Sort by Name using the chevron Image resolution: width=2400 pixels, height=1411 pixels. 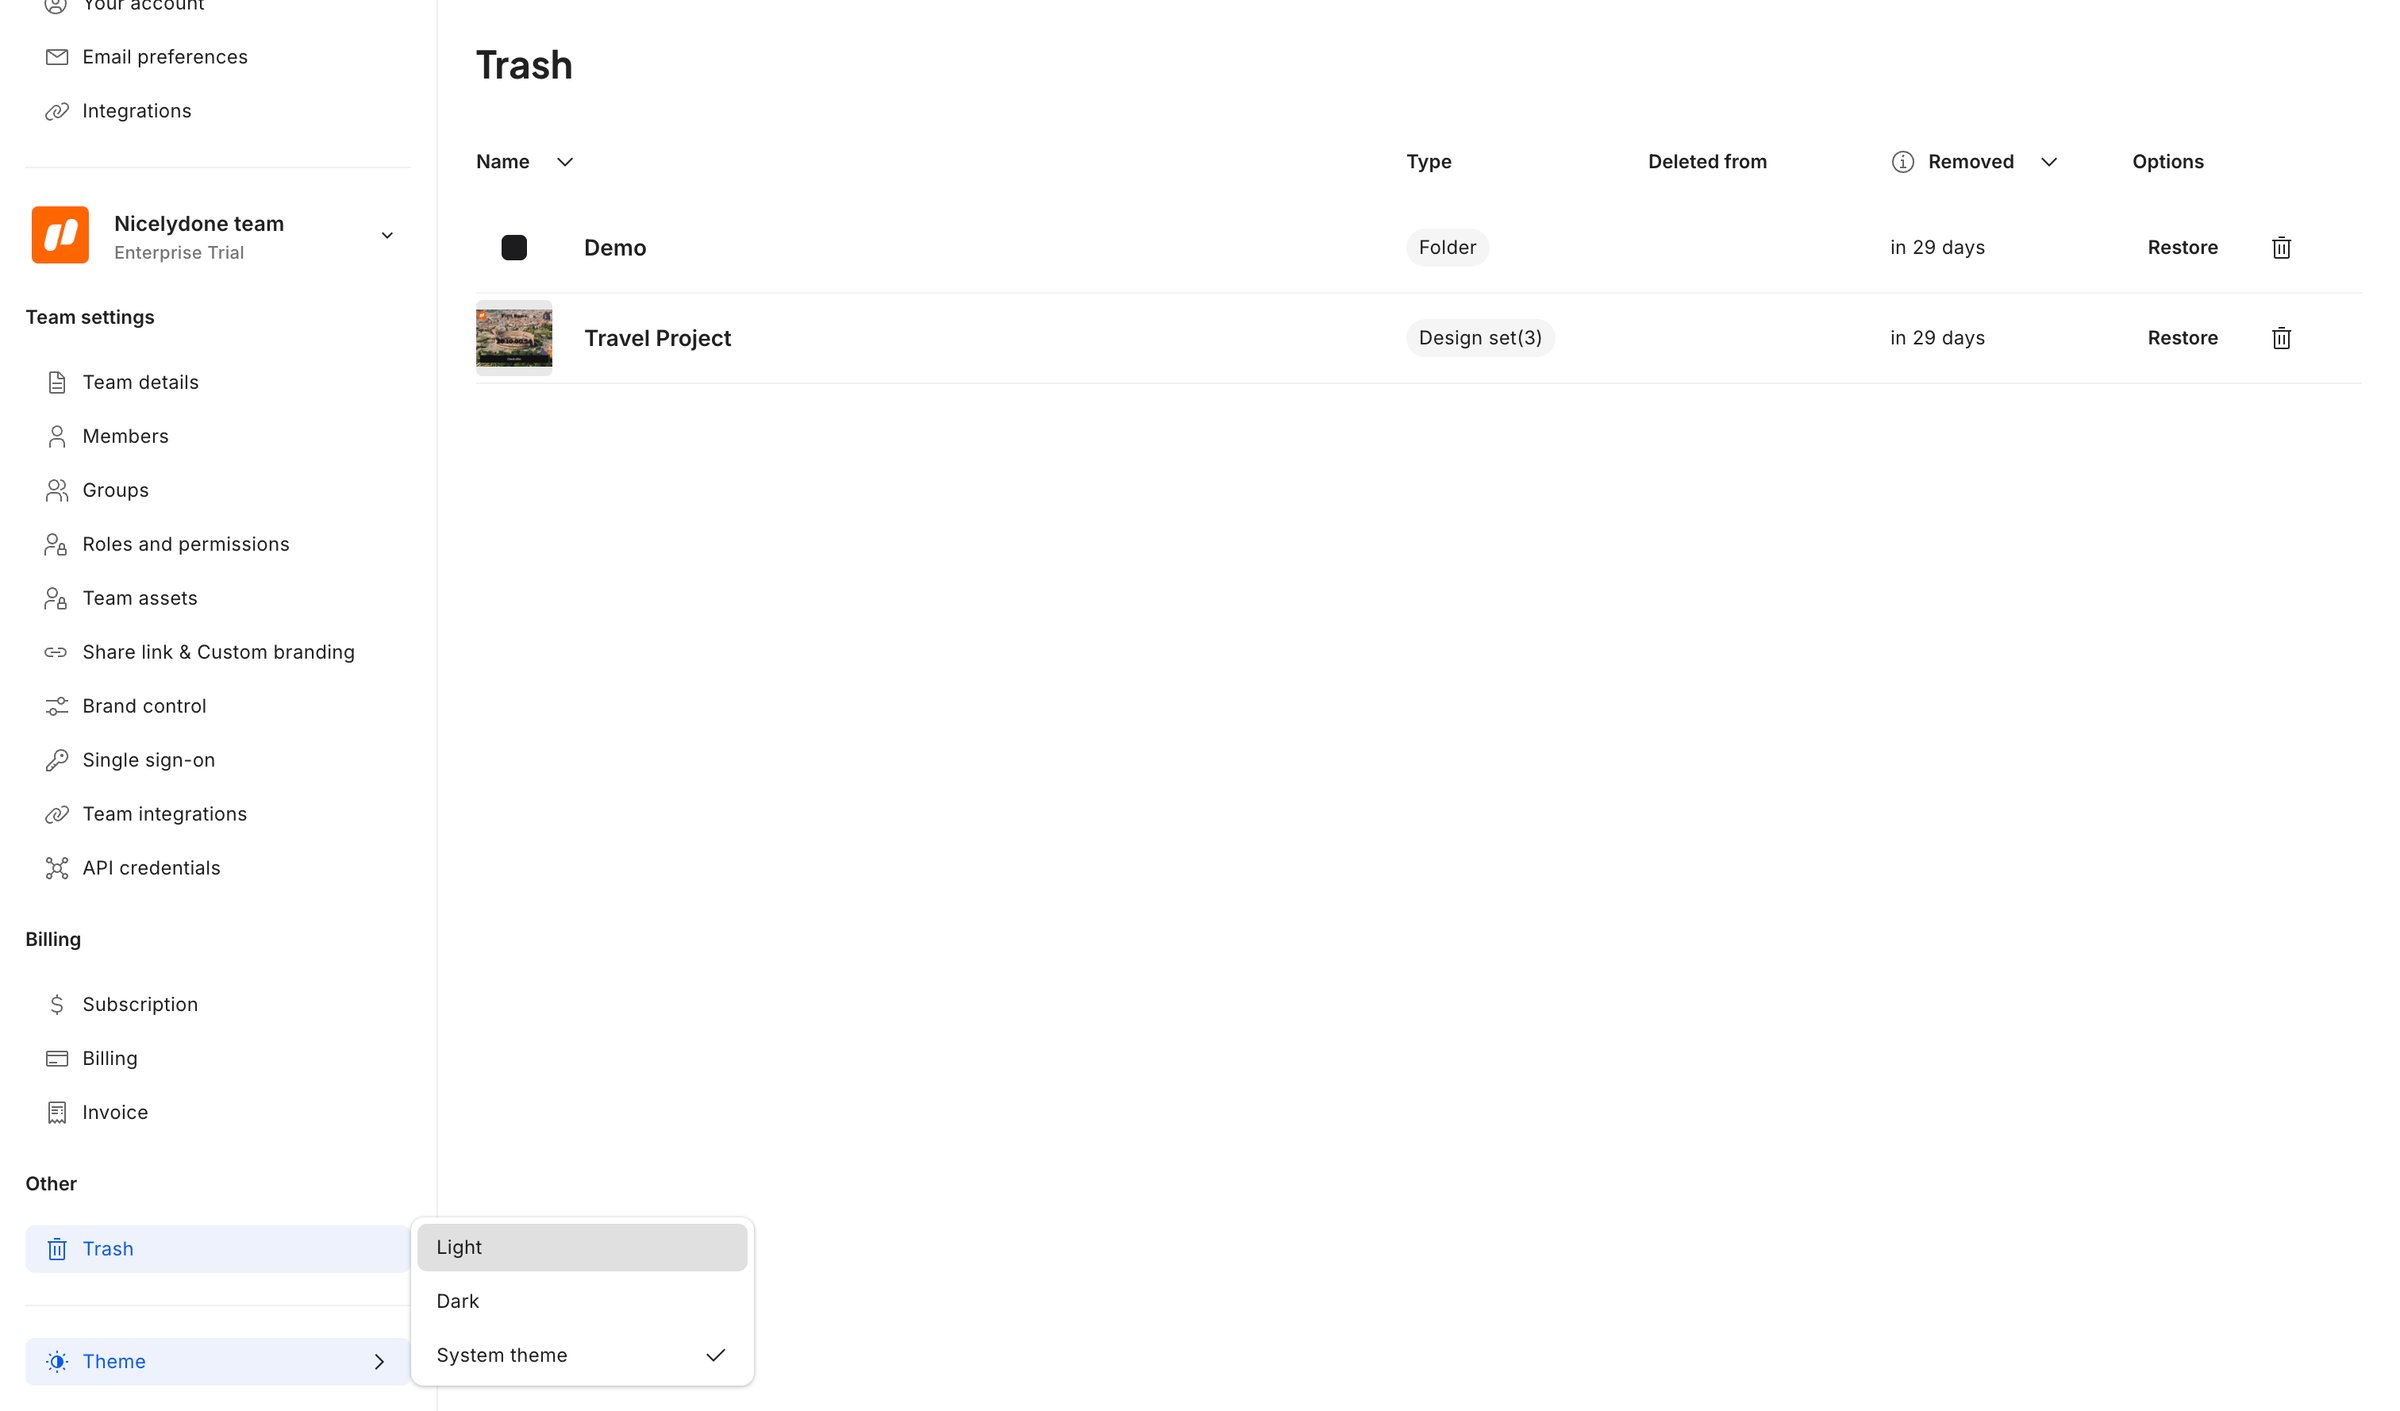565,162
